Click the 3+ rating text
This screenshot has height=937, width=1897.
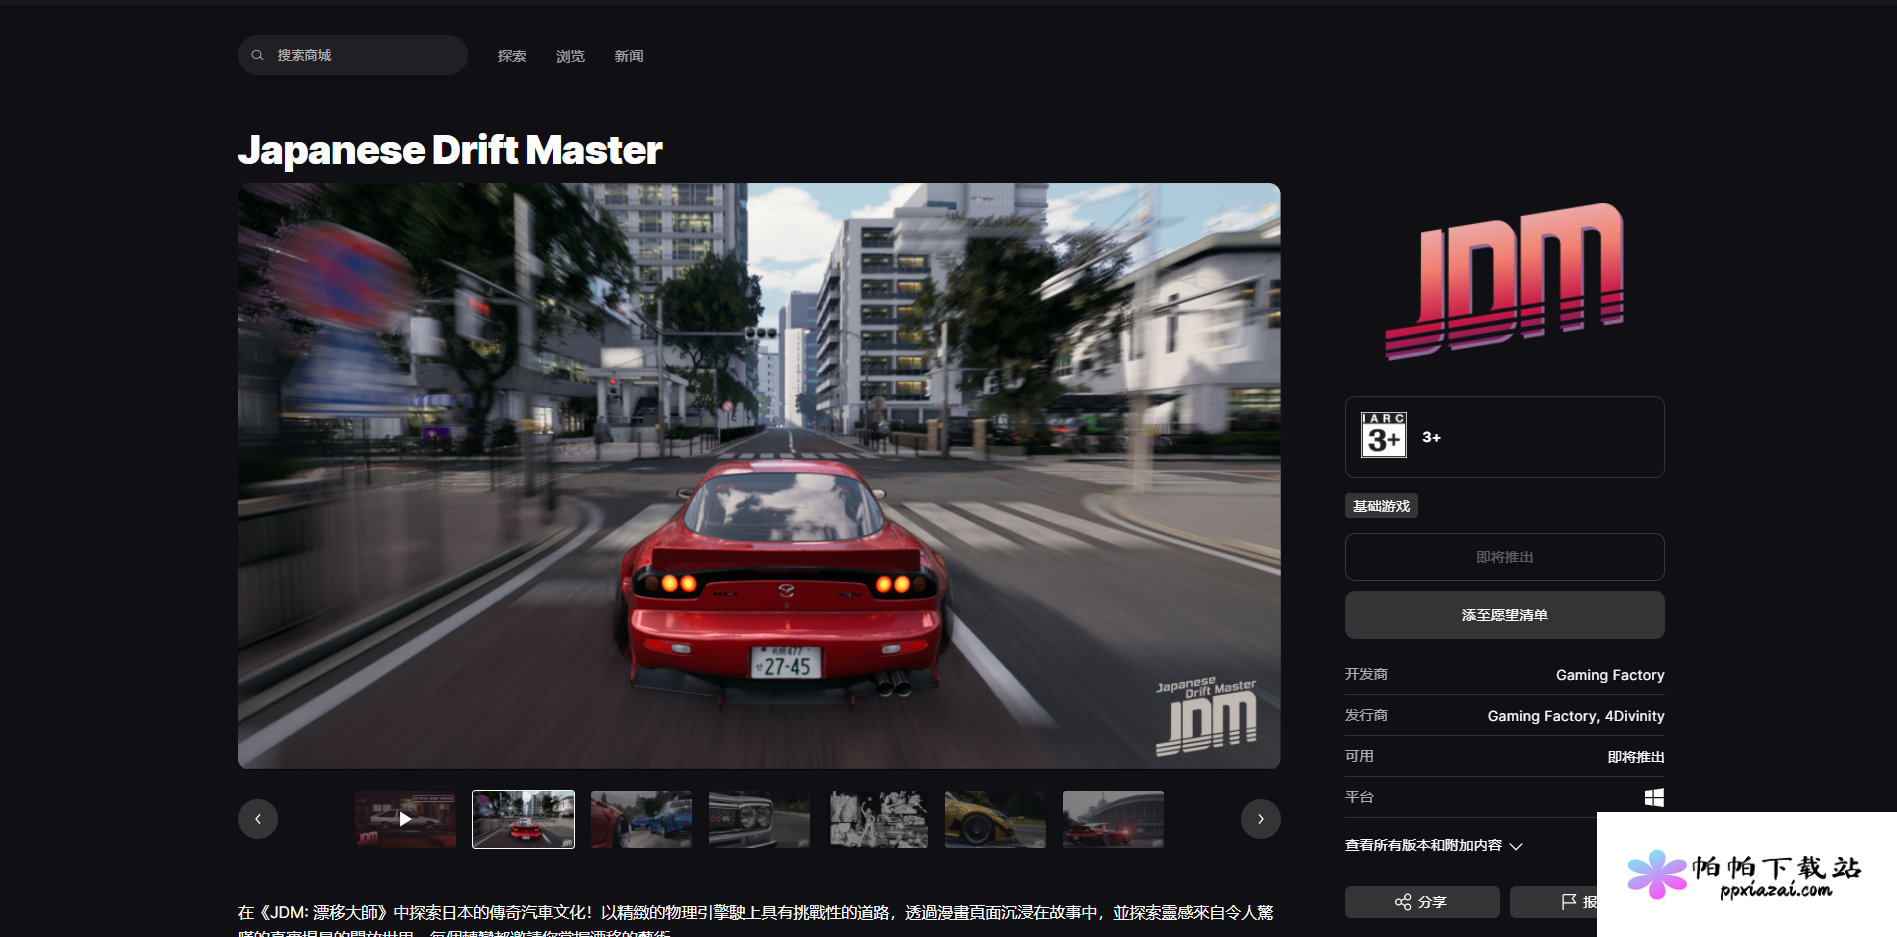click(x=1431, y=437)
